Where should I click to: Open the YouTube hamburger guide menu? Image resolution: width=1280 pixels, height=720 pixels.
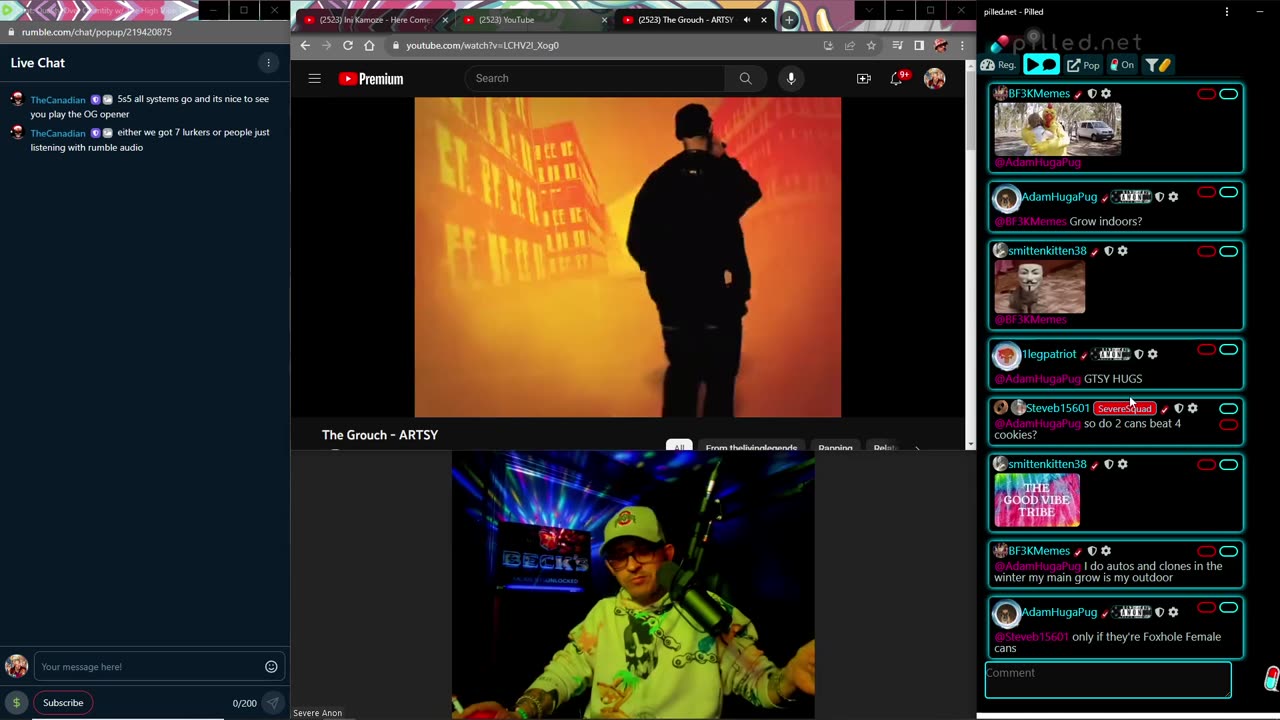click(314, 78)
